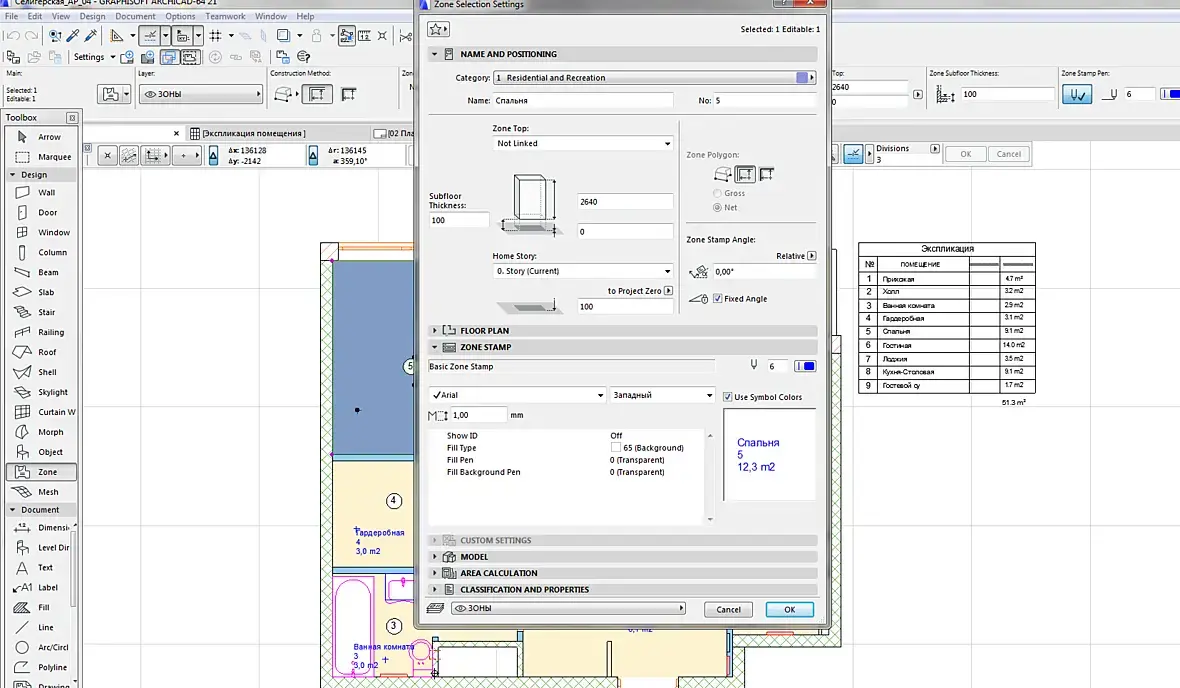1180x688 pixels.
Task: Choose the Shell tool
Action: (41, 372)
